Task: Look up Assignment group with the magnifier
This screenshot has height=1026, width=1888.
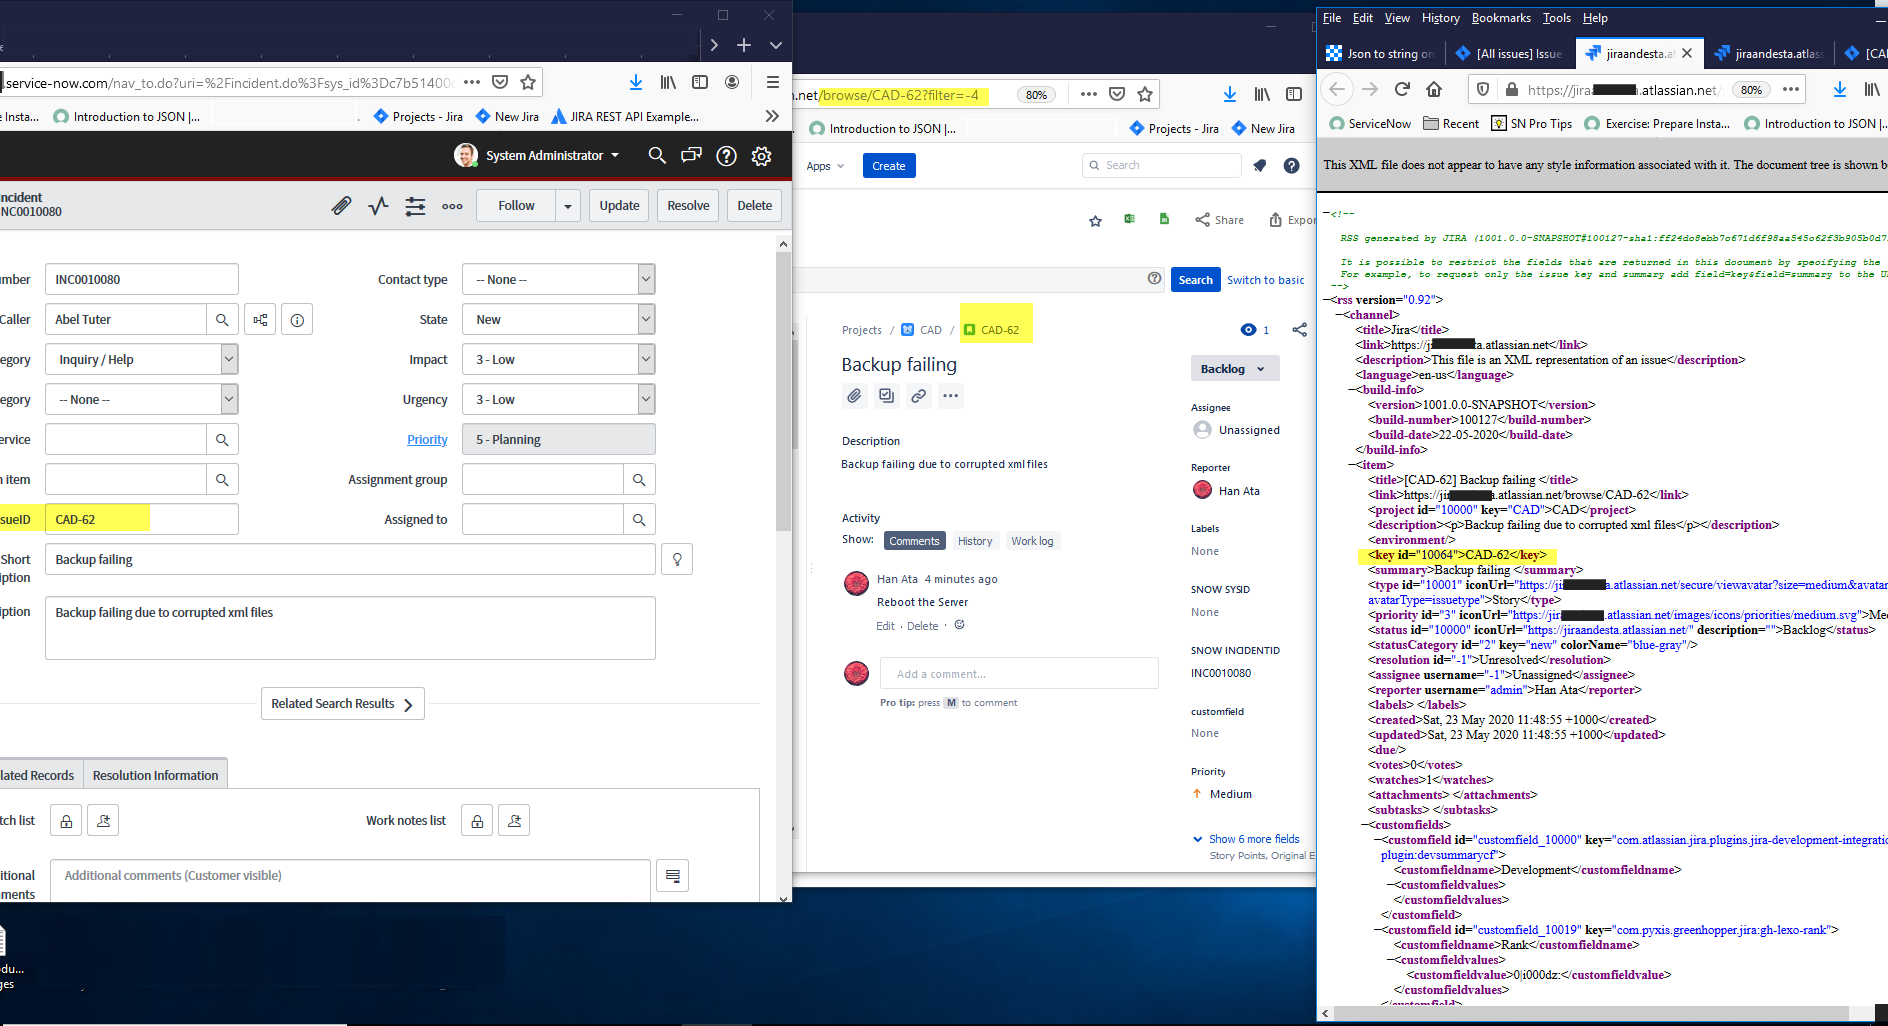Action: coord(639,480)
